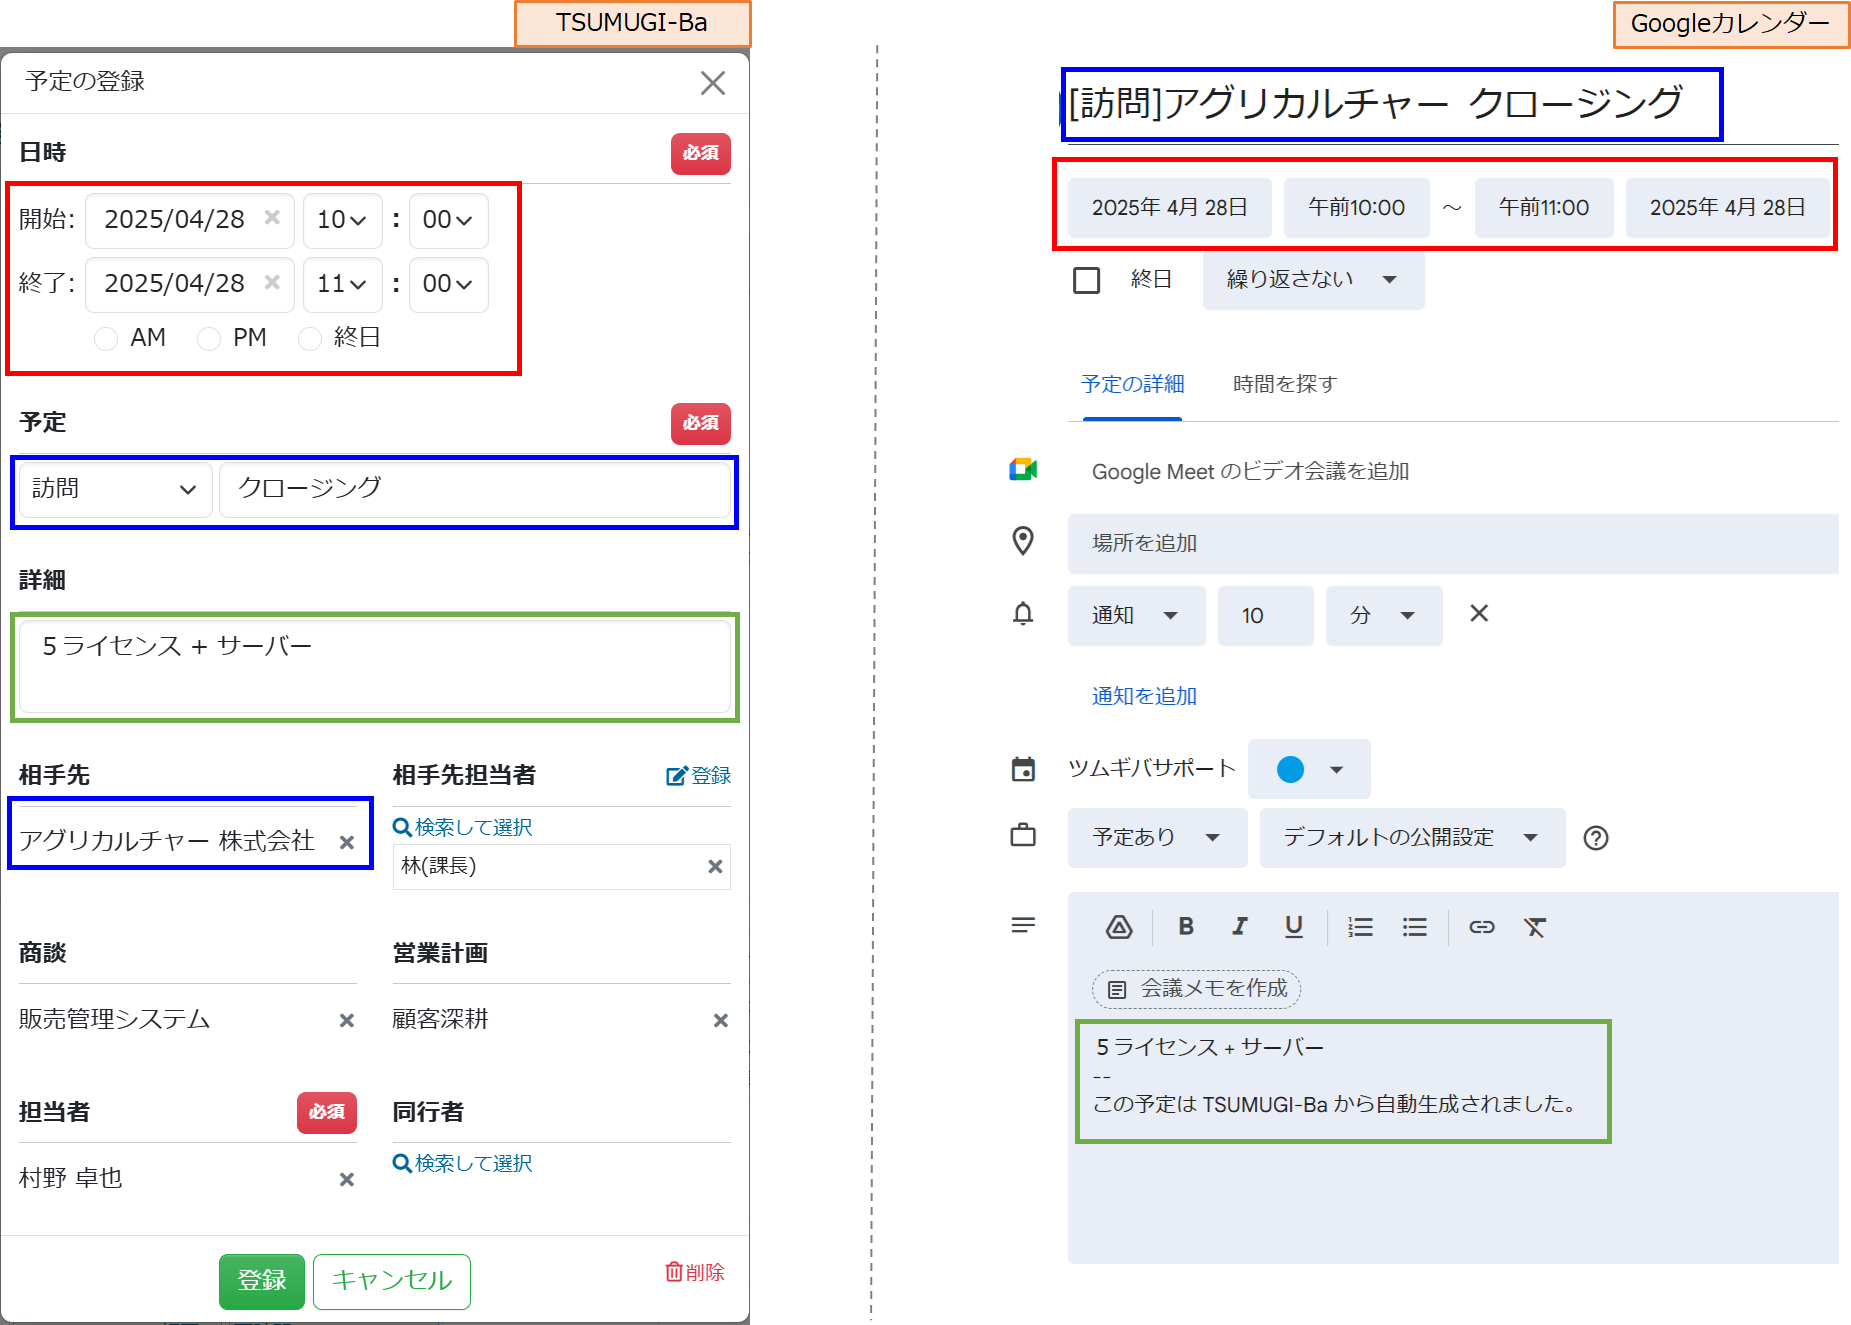Click 会議メモを作成 chip
The width and height of the screenshot is (1851, 1325).
coord(1196,989)
